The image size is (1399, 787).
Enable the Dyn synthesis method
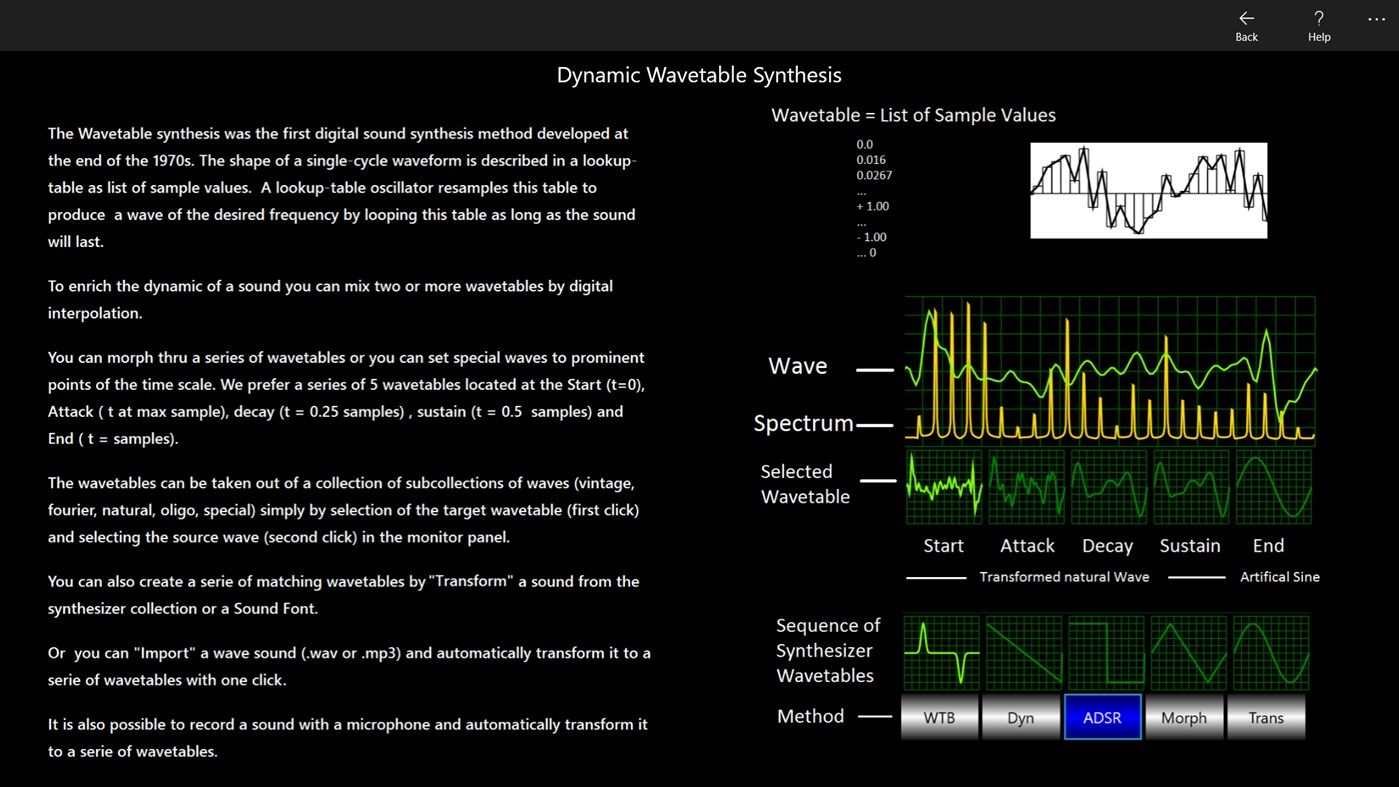tap(1021, 717)
